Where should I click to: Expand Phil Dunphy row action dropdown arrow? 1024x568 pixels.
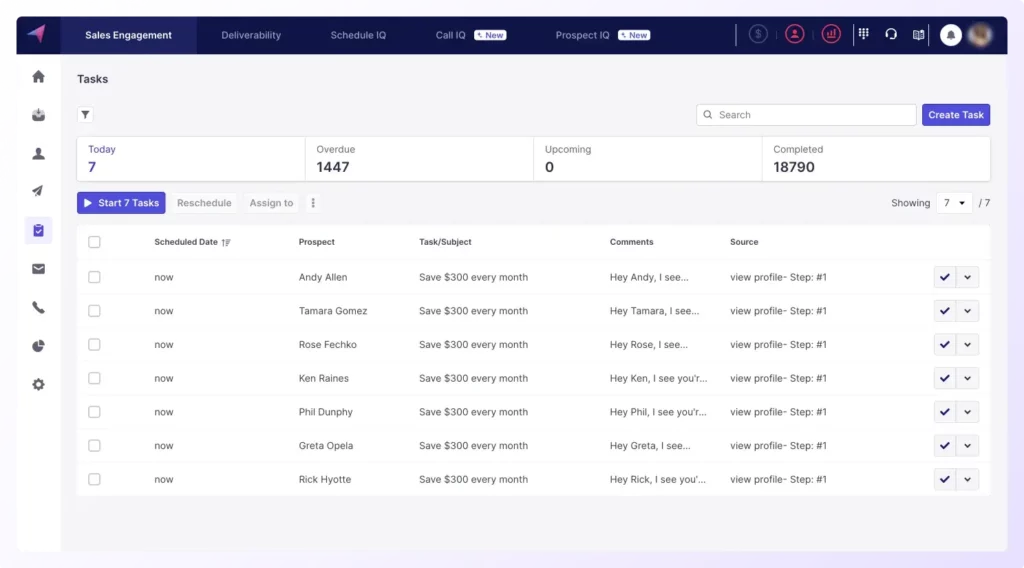[967, 412]
